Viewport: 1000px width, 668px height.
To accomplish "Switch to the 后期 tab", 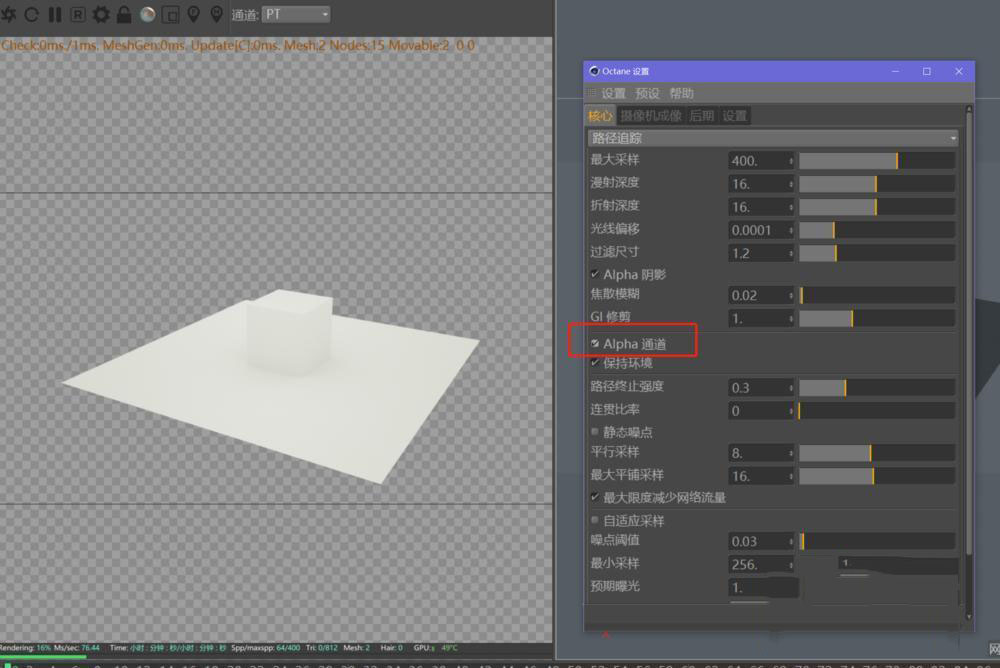I will (702, 115).
